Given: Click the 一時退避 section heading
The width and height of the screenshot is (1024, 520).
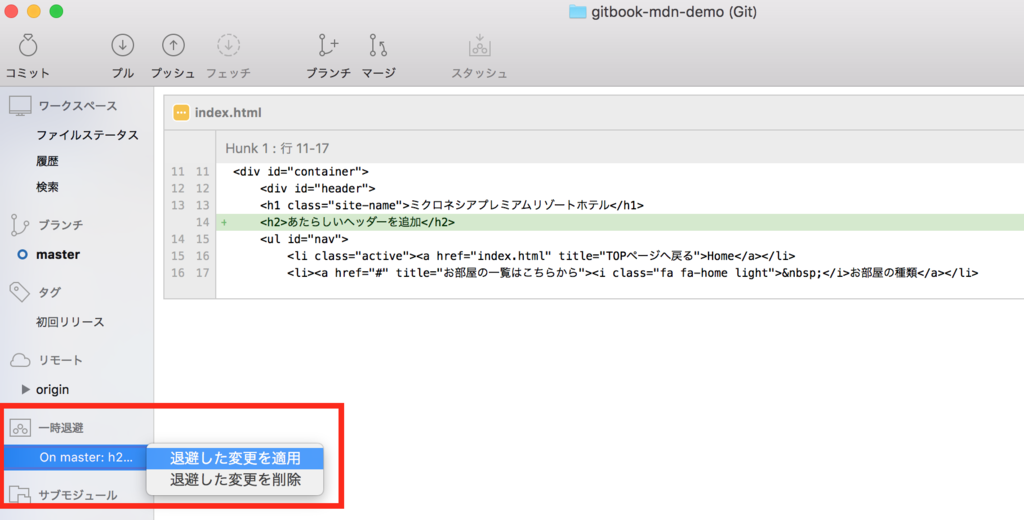Looking at the screenshot, I should pos(61,428).
